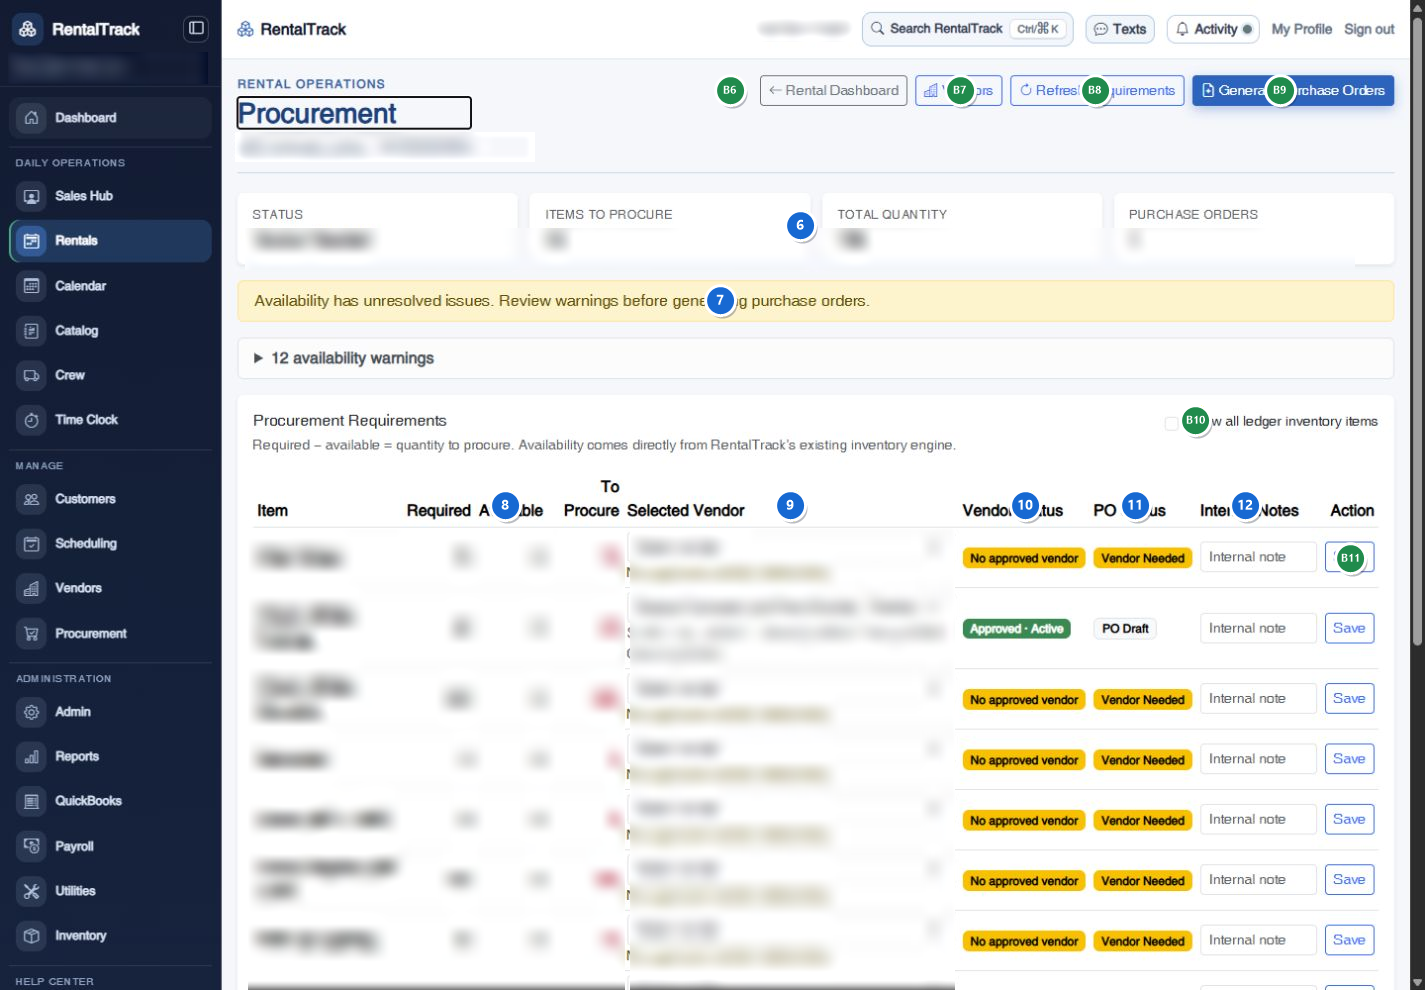The width and height of the screenshot is (1425, 990).
Task: Open Sales Hub in the sidebar
Action: (110, 196)
